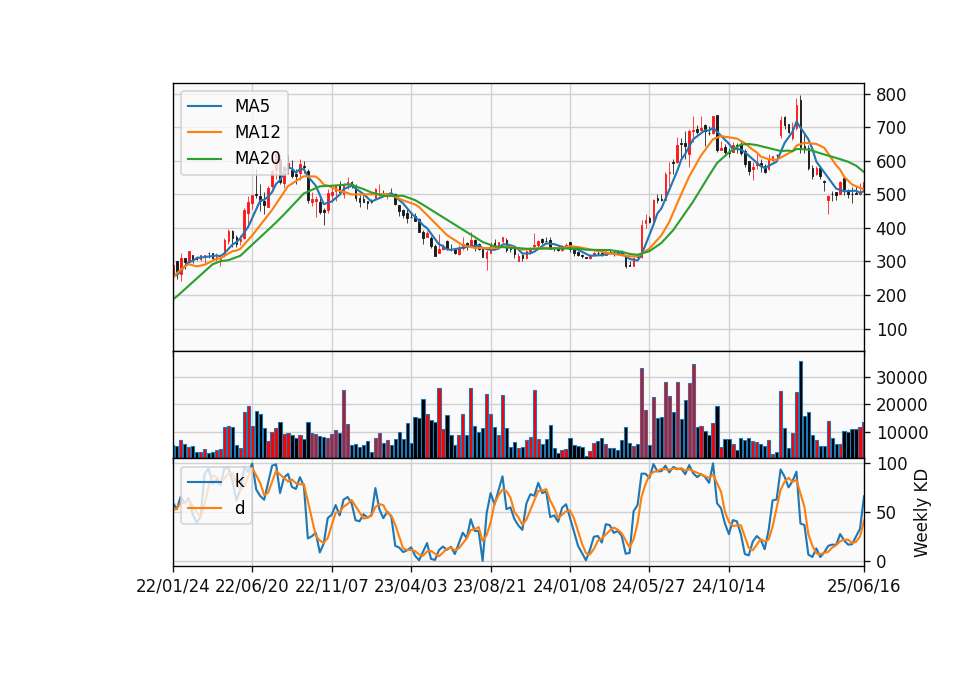Click the blue MA5 legend line sample
The image size is (960, 690).
click(x=204, y=106)
